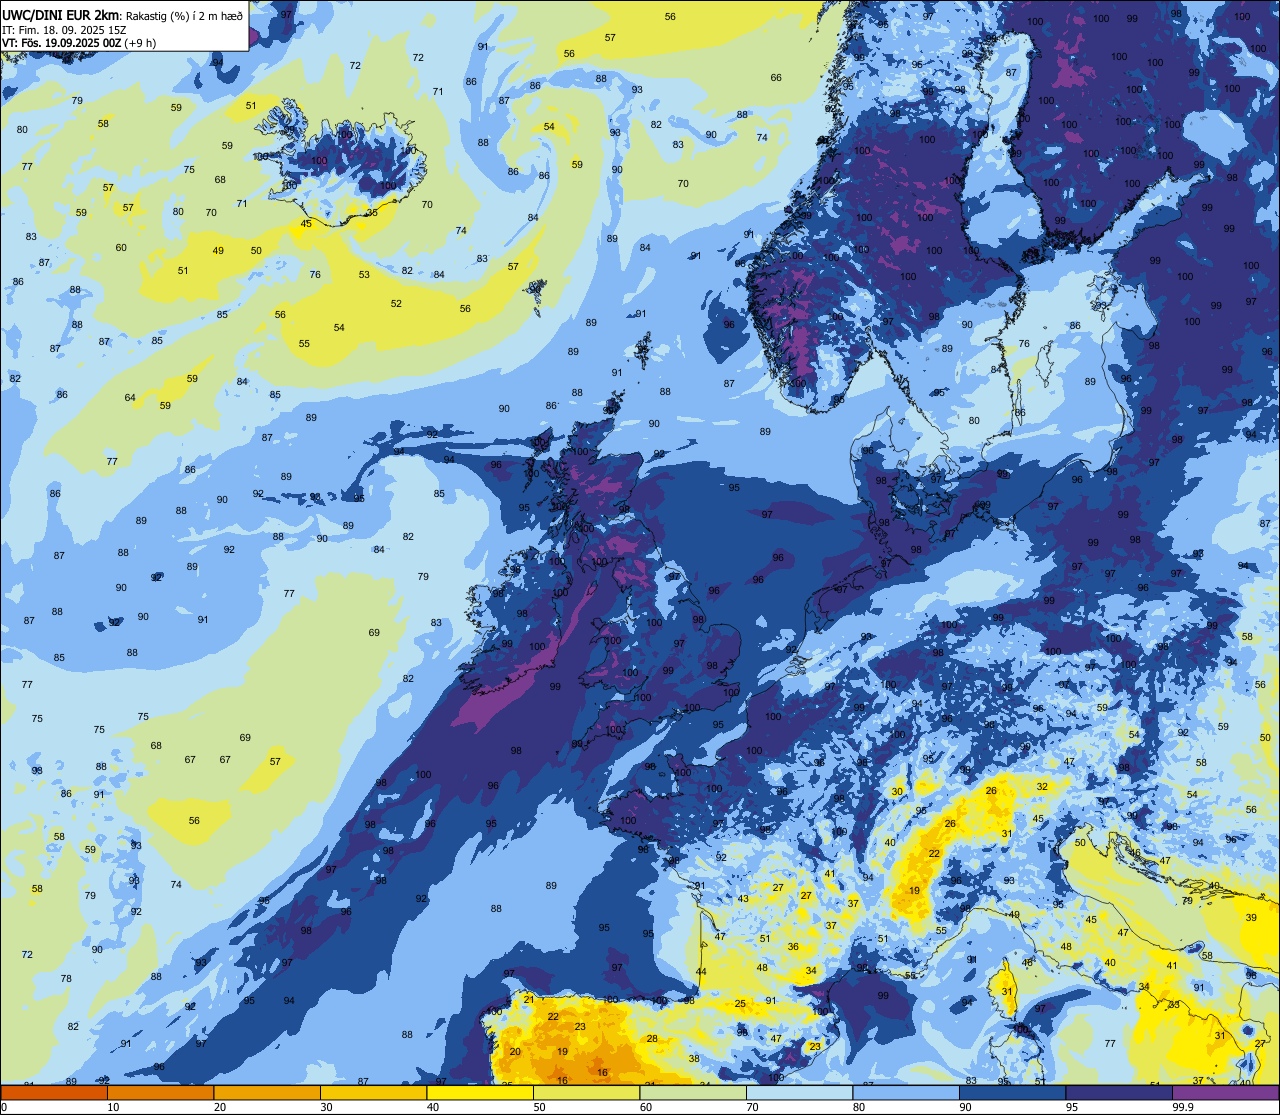Select the "VT: Fös. 19.09.2025 00Z (+9 h)" line
The image size is (1280, 1115).
click(80, 43)
